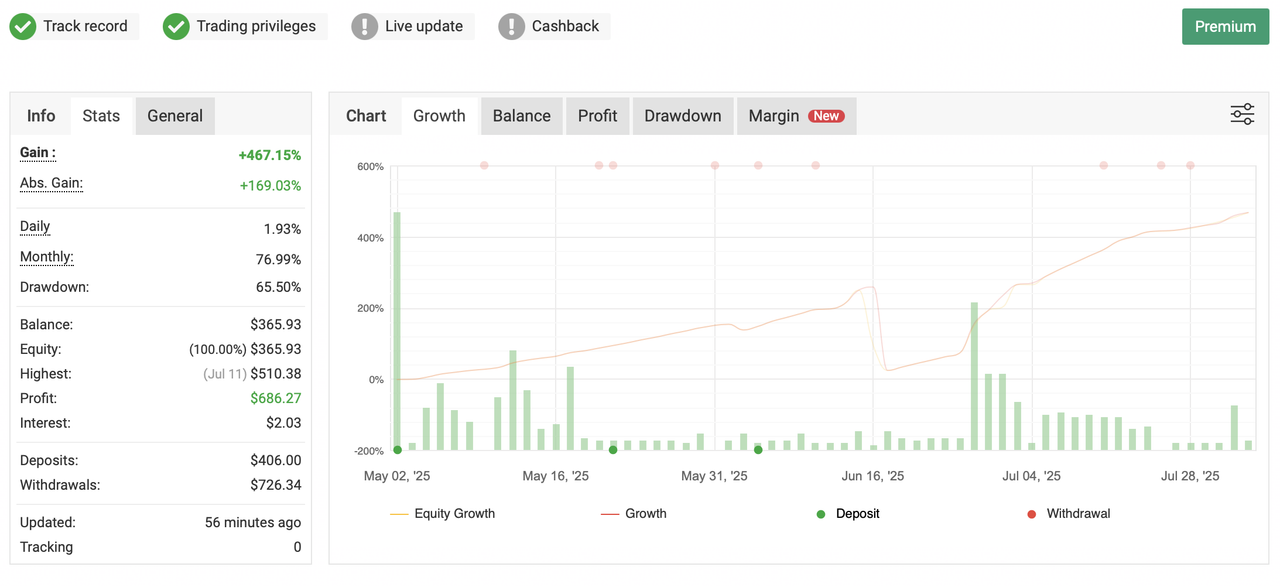Click the Track record status label

tap(85, 27)
